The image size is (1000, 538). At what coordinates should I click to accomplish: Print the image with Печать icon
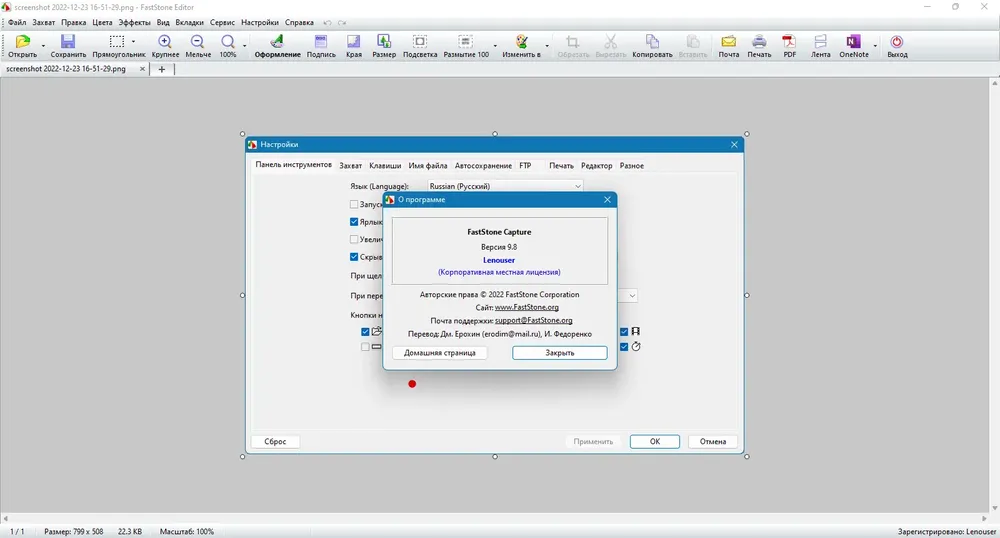point(759,42)
